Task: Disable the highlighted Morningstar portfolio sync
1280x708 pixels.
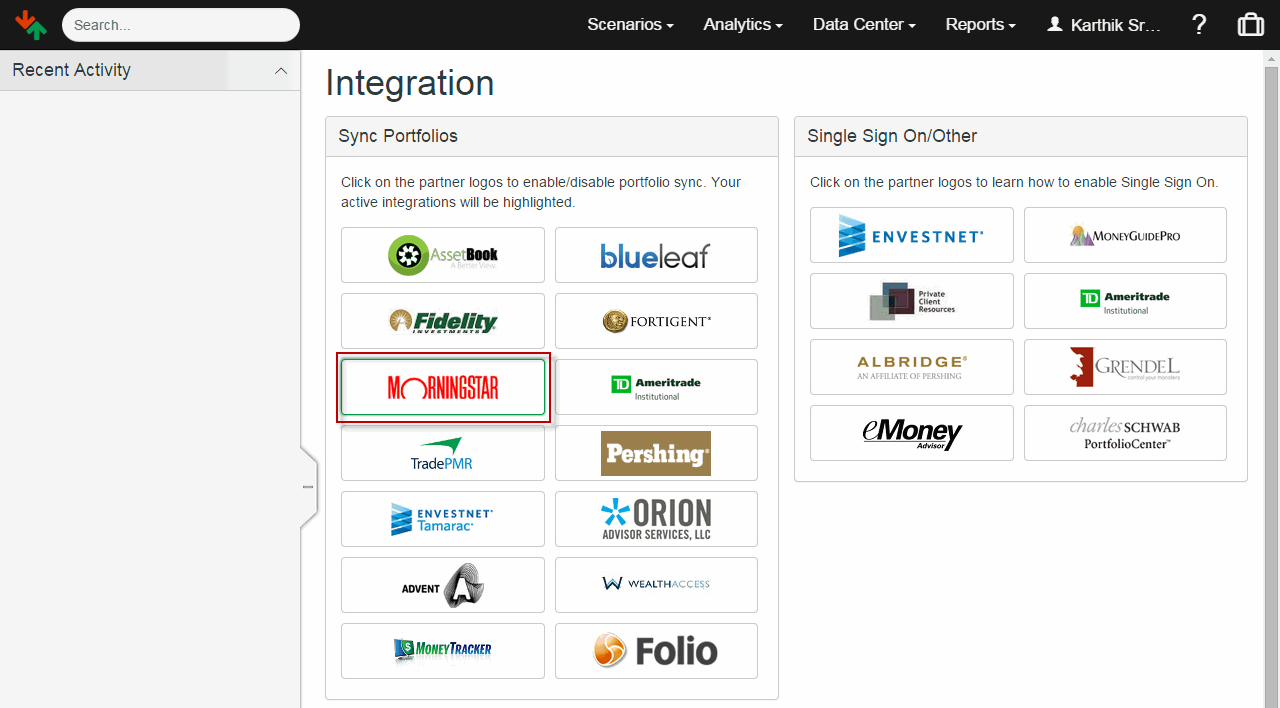Action: tap(443, 387)
